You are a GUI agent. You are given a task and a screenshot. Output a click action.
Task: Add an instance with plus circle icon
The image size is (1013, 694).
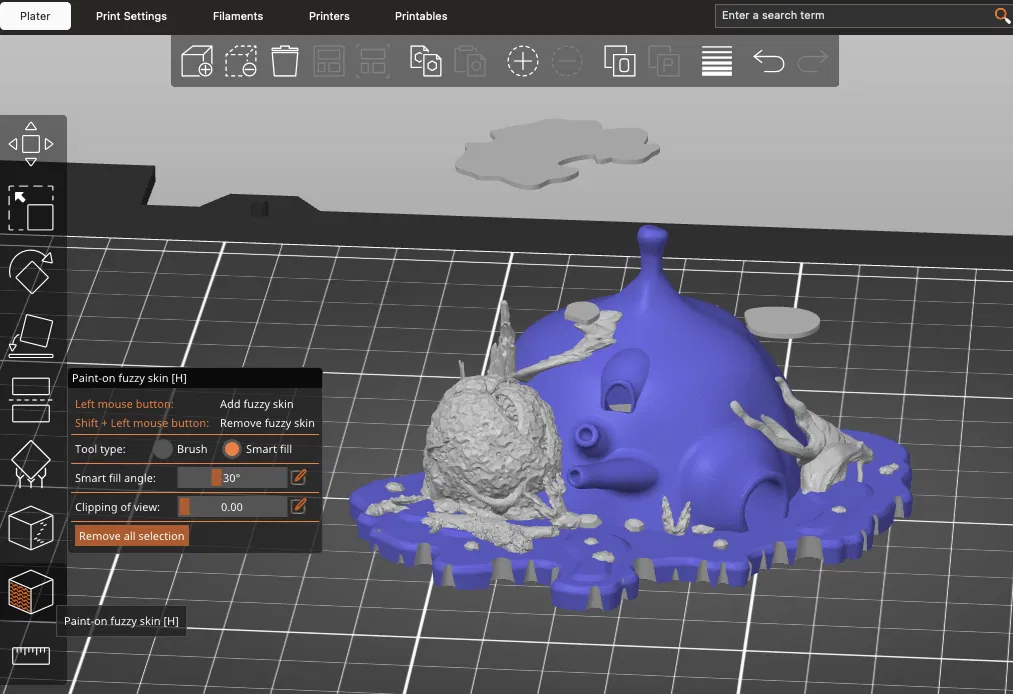(x=523, y=61)
